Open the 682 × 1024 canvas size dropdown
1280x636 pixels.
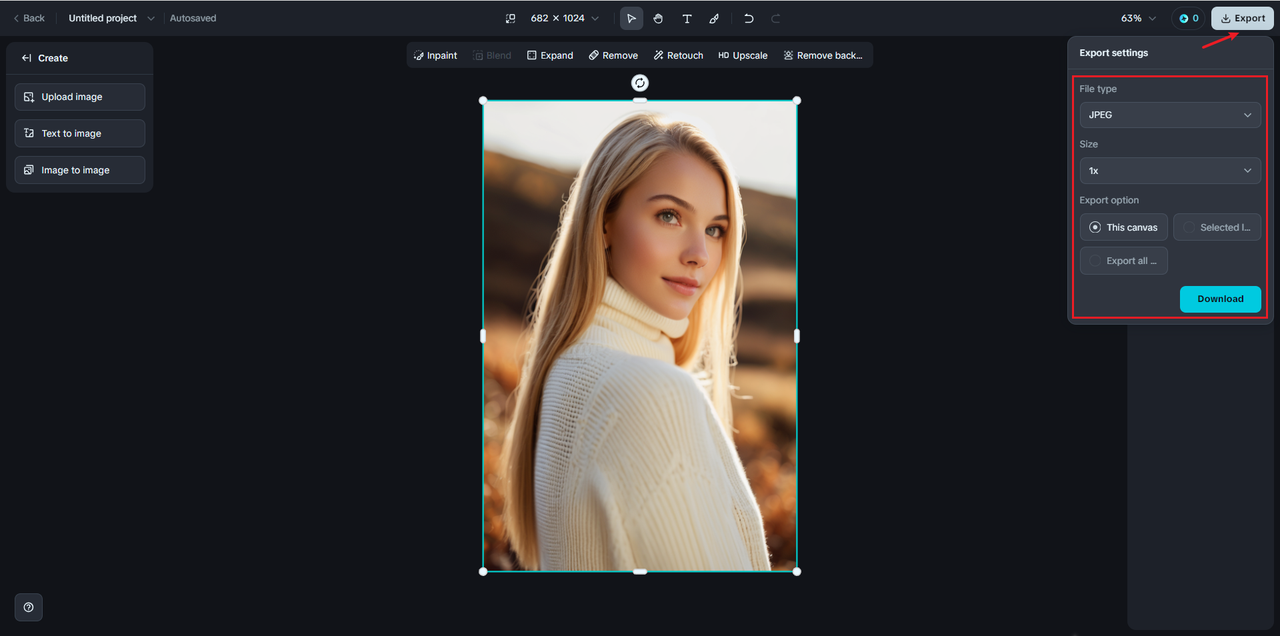pyautogui.click(x=565, y=18)
